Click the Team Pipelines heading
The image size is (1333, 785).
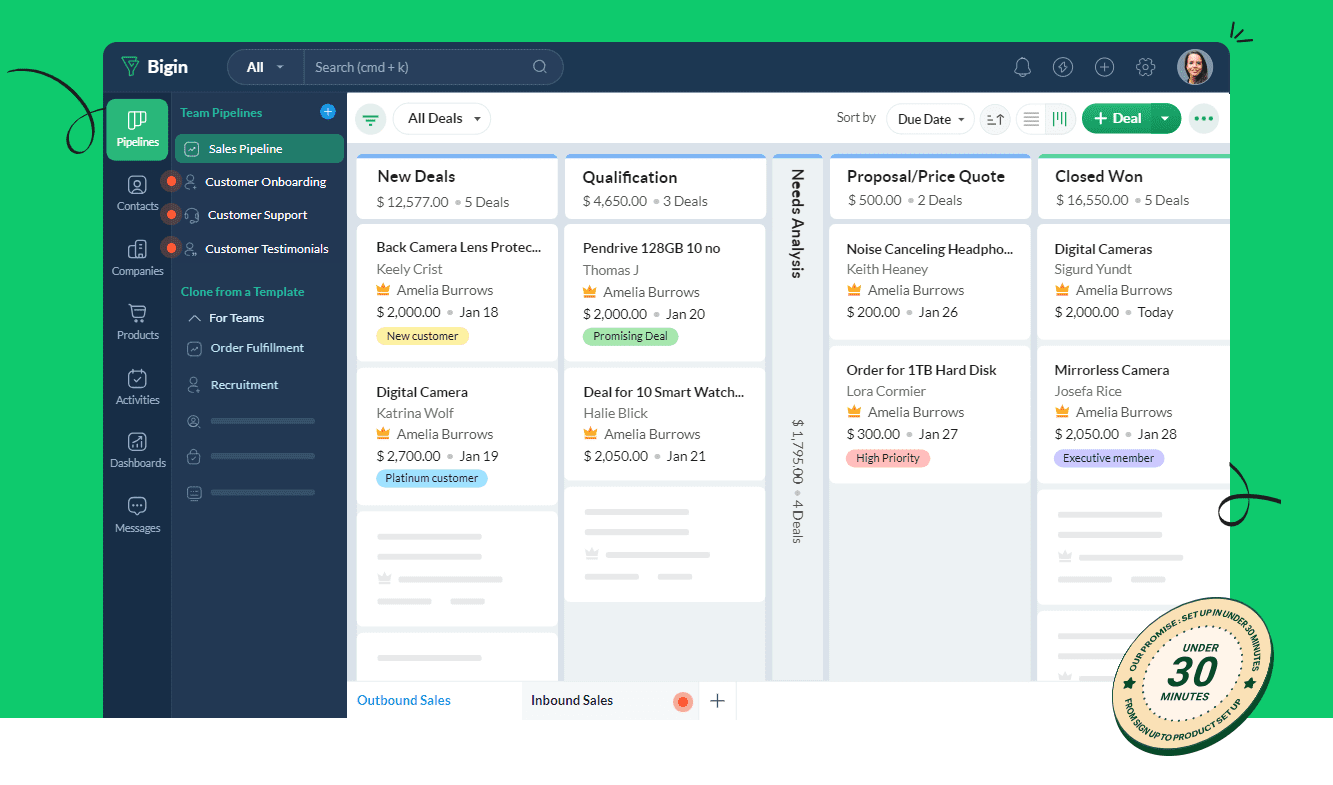click(221, 113)
